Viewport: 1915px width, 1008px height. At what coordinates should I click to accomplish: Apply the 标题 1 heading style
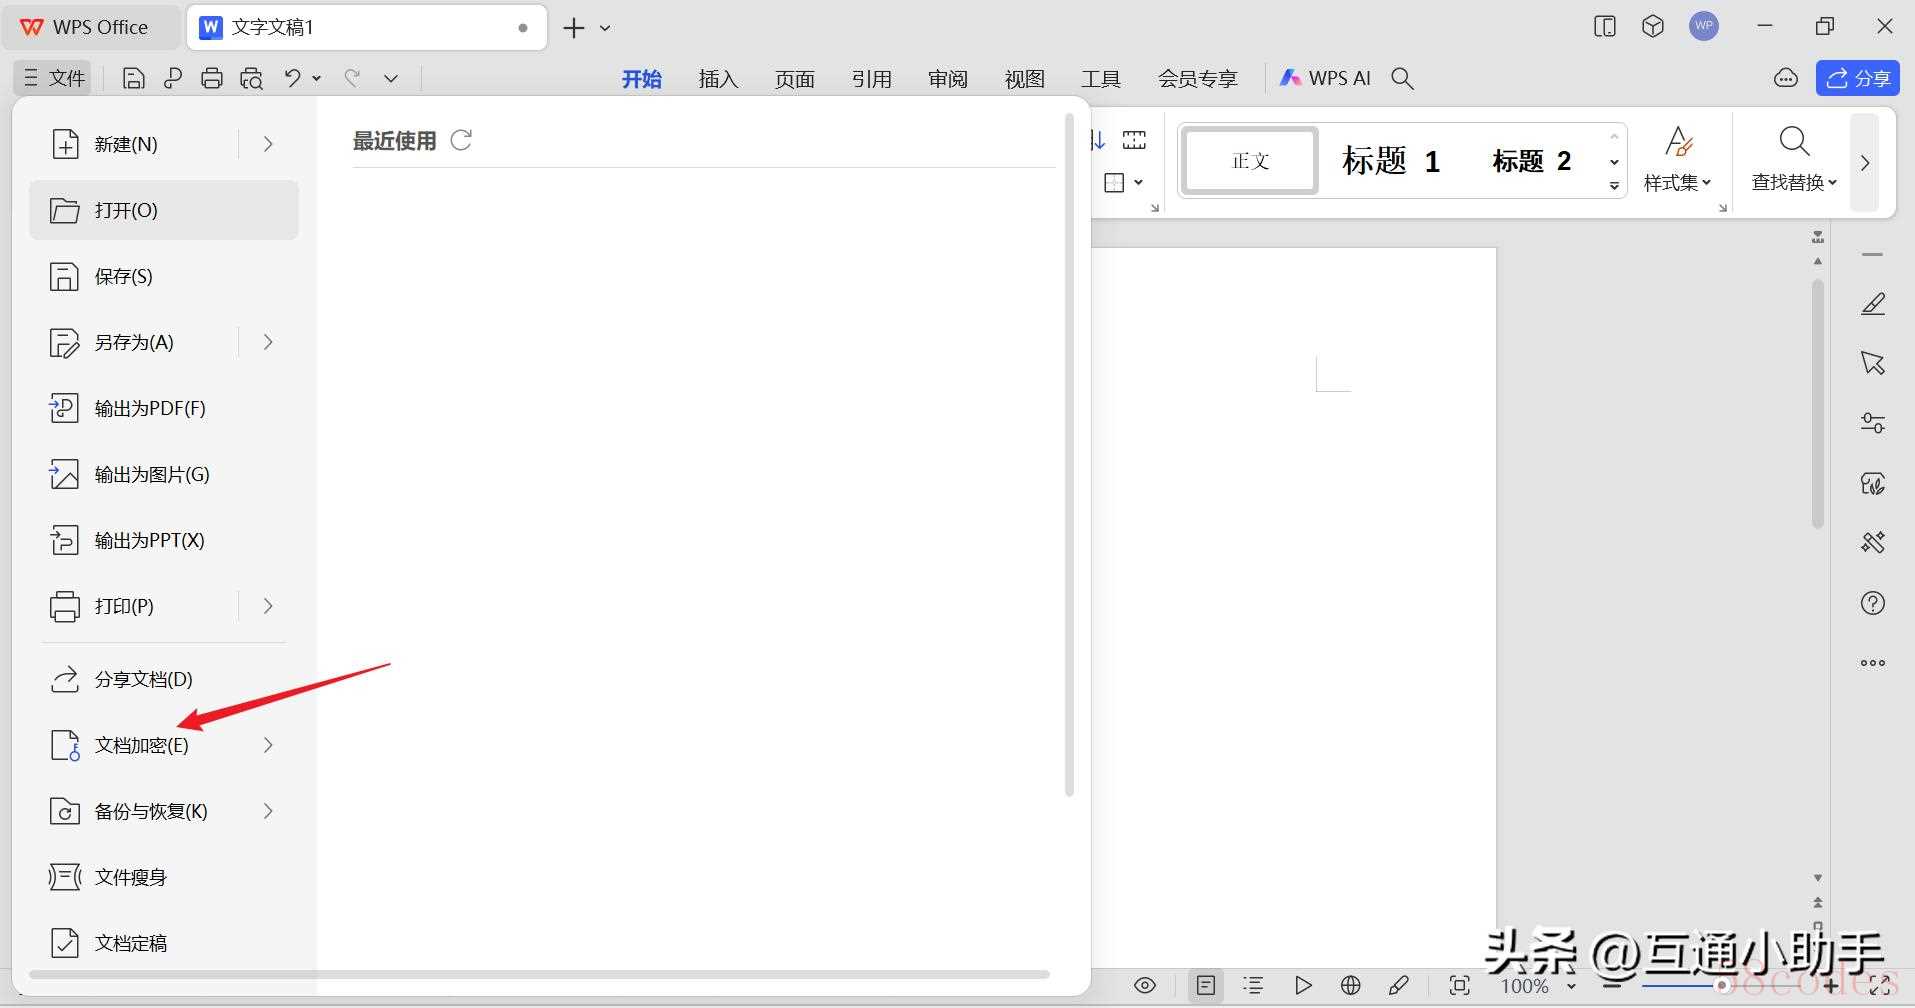[x=1390, y=161]
